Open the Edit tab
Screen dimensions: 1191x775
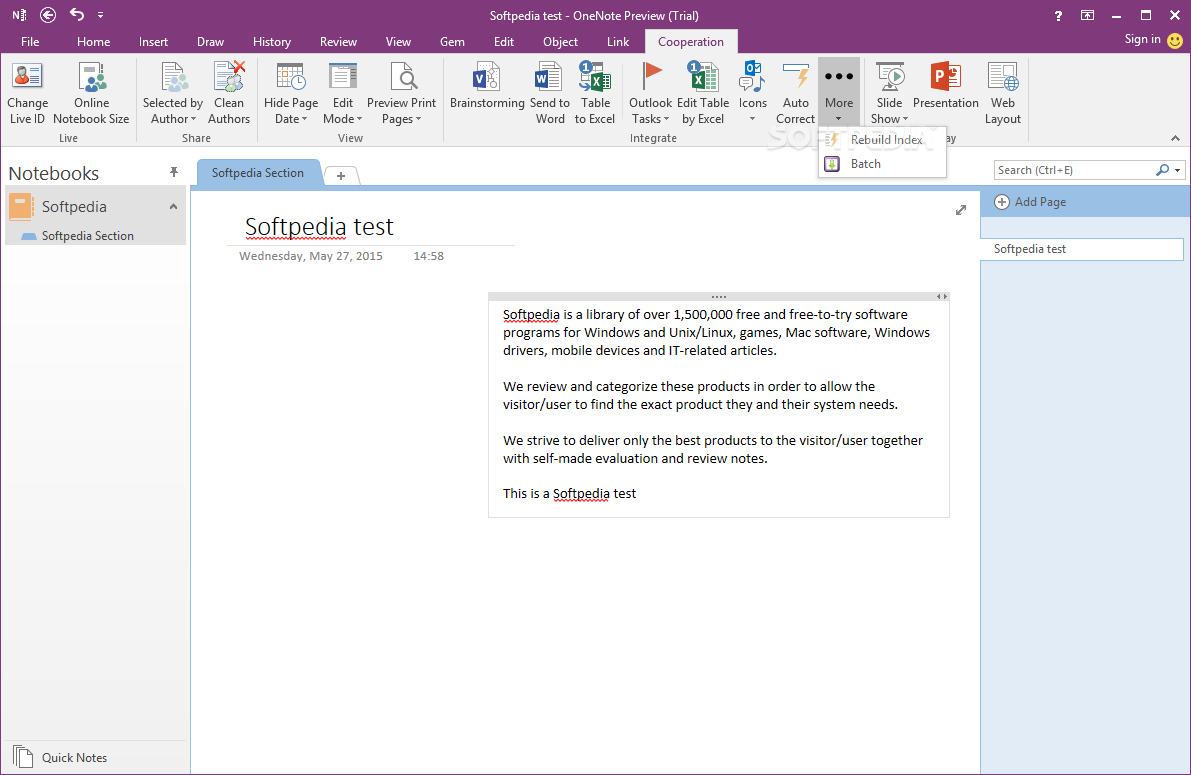[504, 42]
